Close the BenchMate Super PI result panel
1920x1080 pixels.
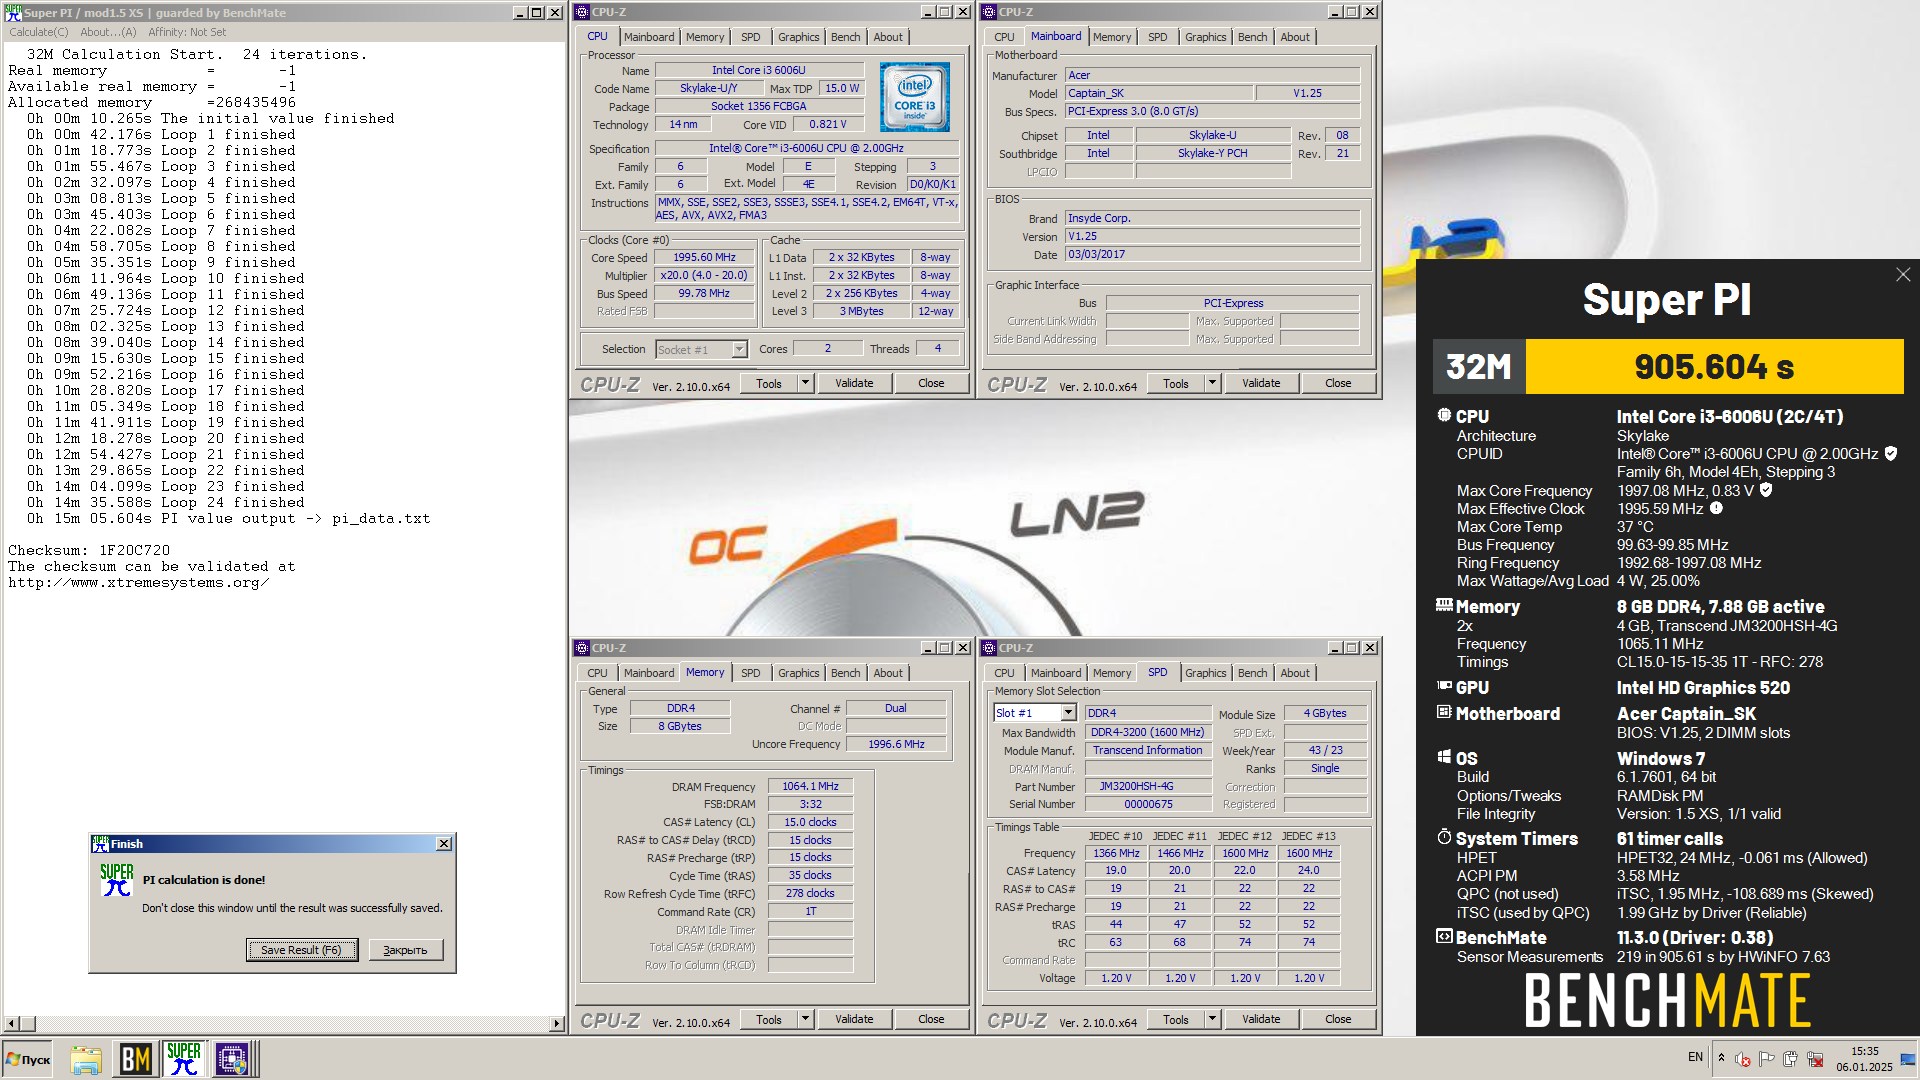[1902, 274]
